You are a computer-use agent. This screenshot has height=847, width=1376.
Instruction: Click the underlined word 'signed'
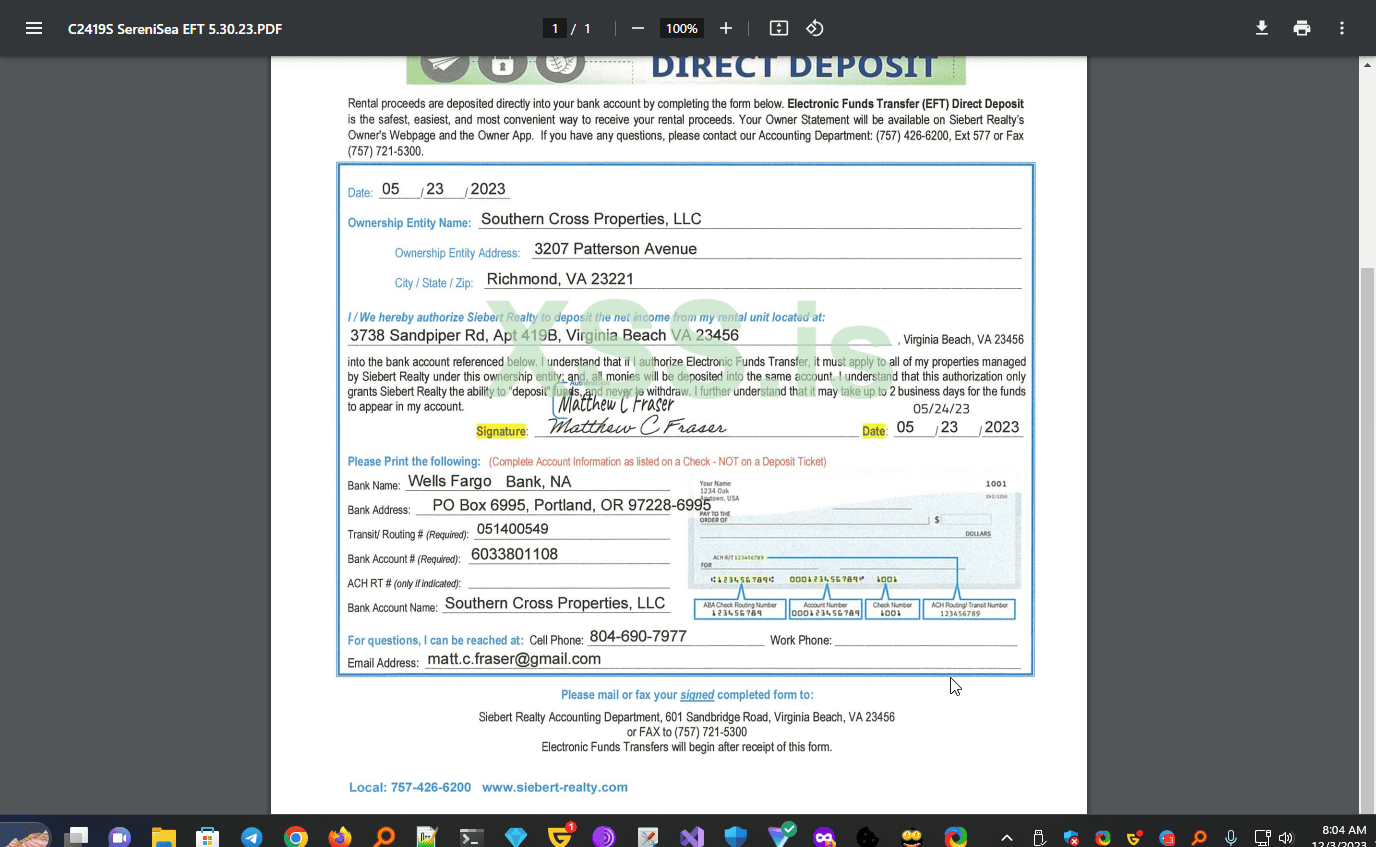click(697, 695)
